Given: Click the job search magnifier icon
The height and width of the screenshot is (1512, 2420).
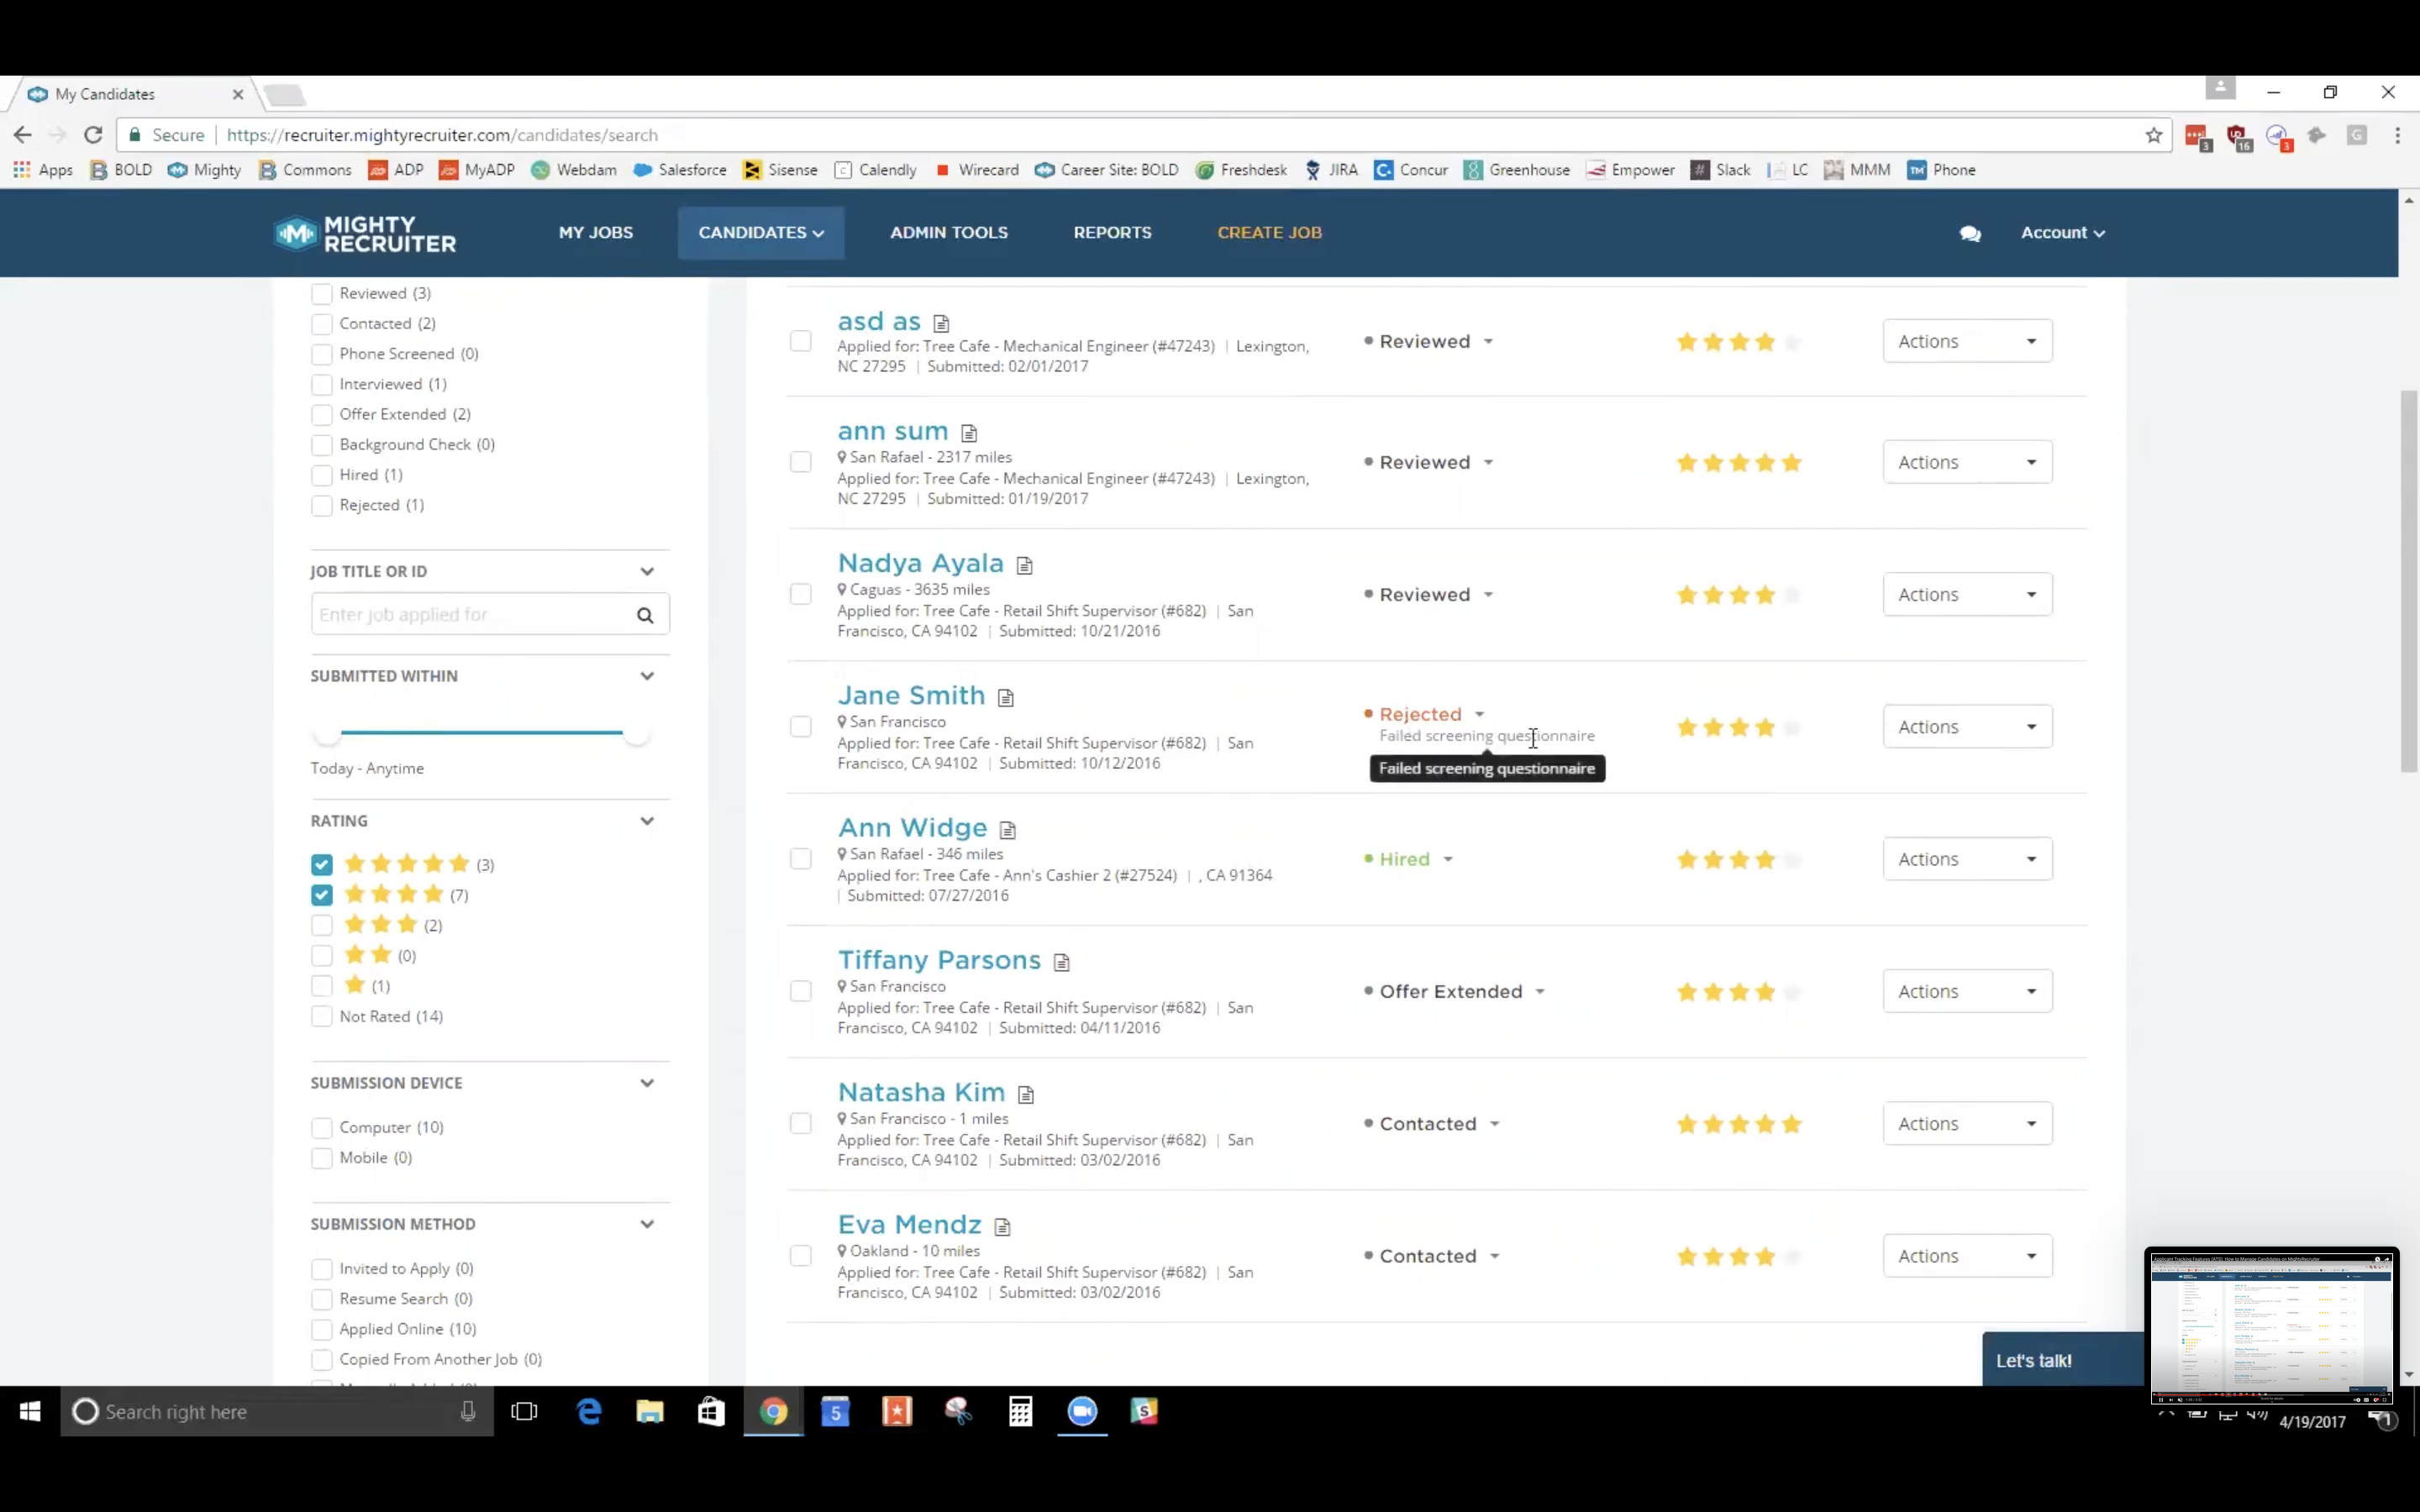Looking at the screenshot, I should pyautogui.click(x=645, y=615).
